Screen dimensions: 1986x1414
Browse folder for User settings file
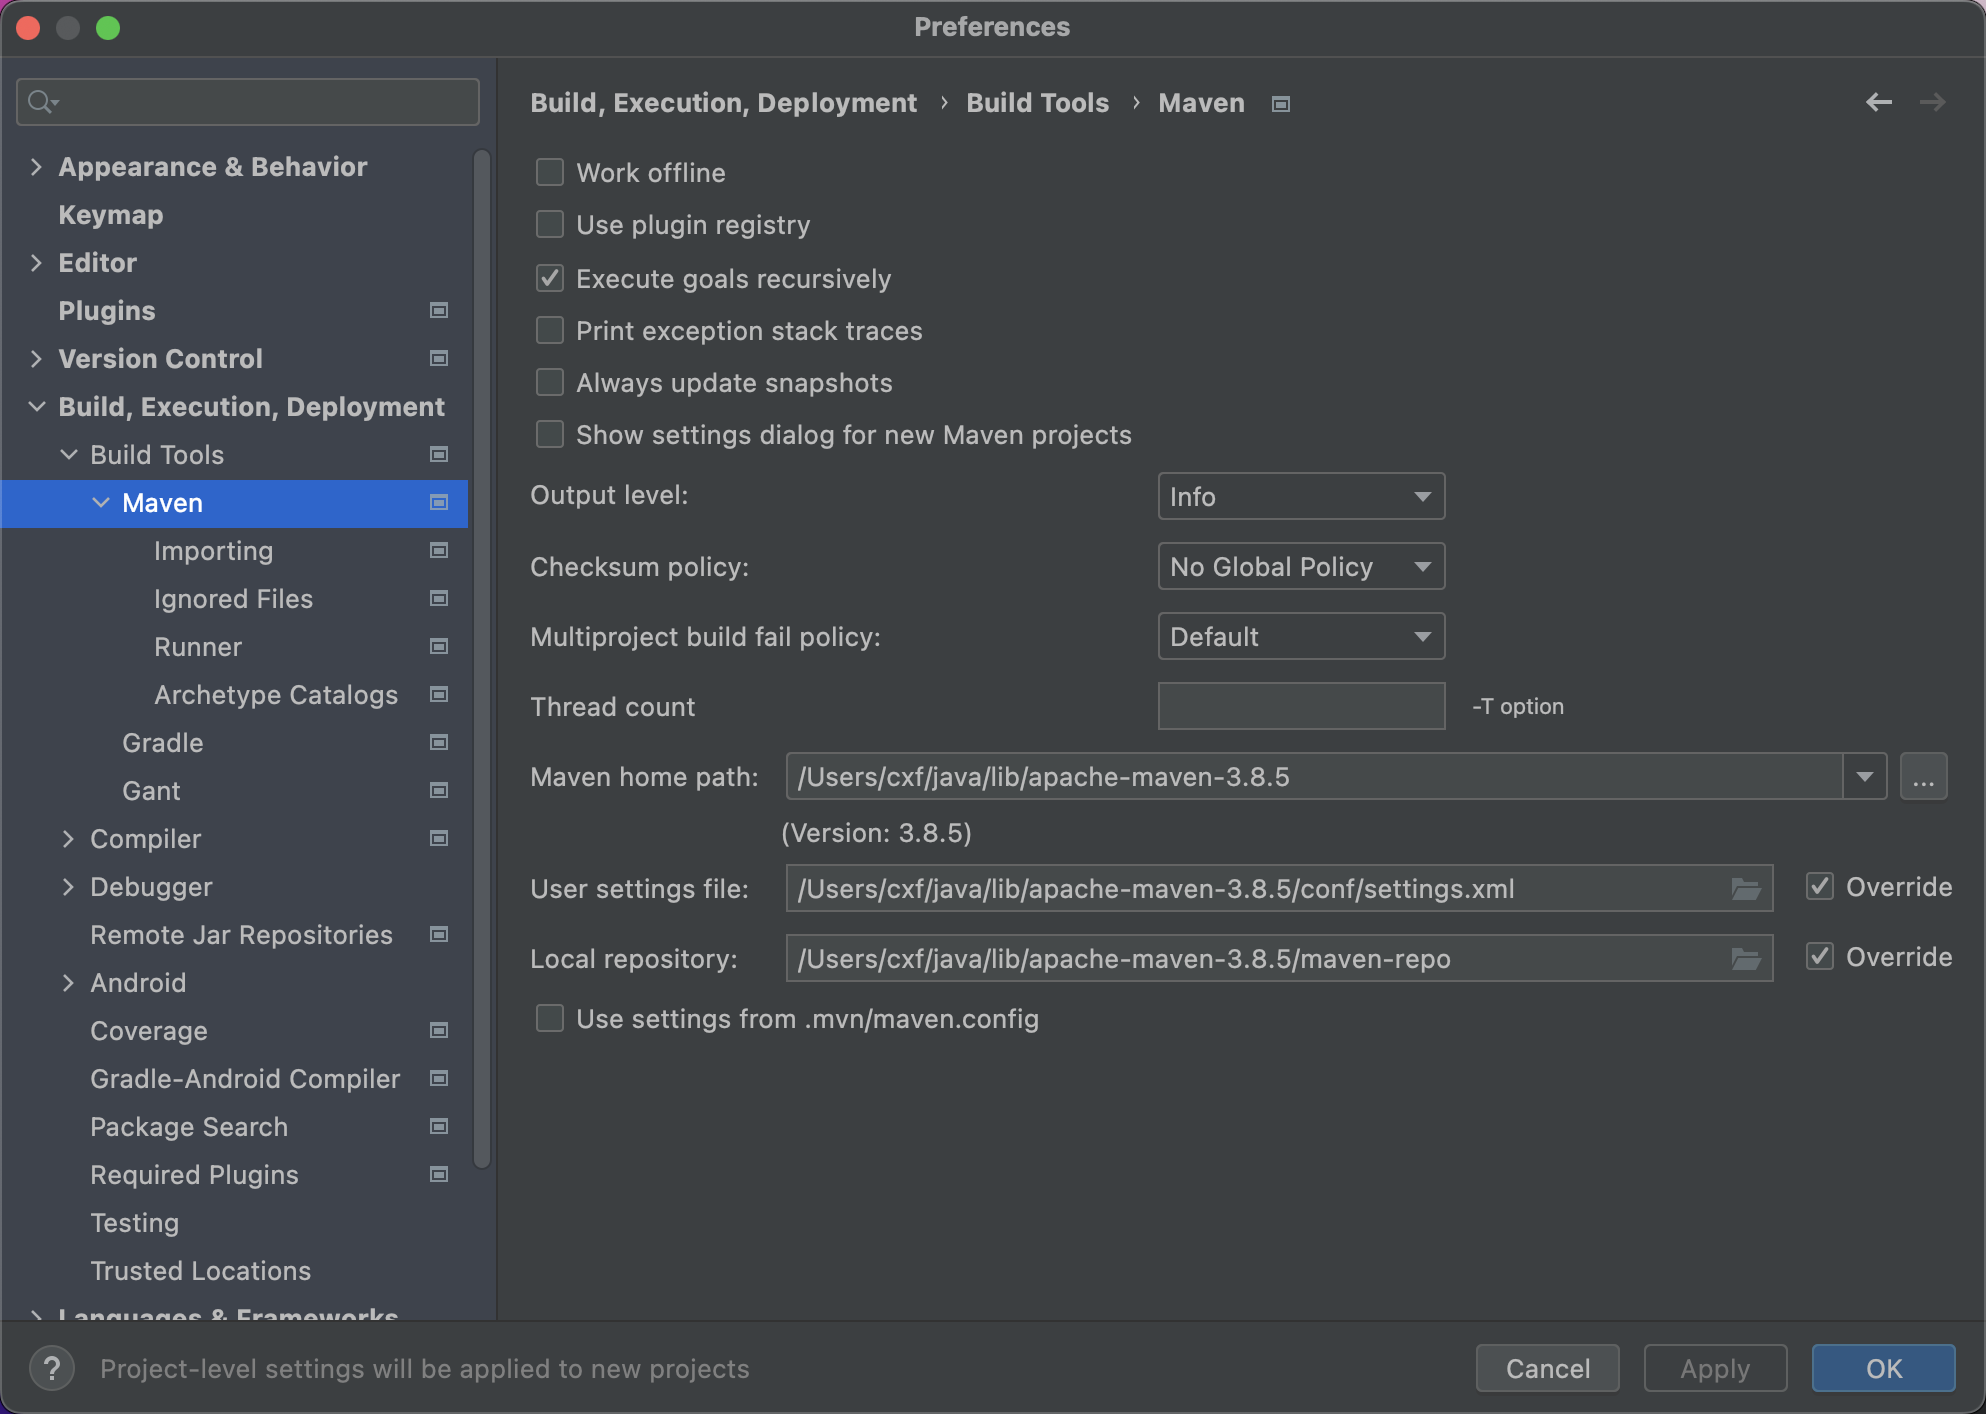1746,889
